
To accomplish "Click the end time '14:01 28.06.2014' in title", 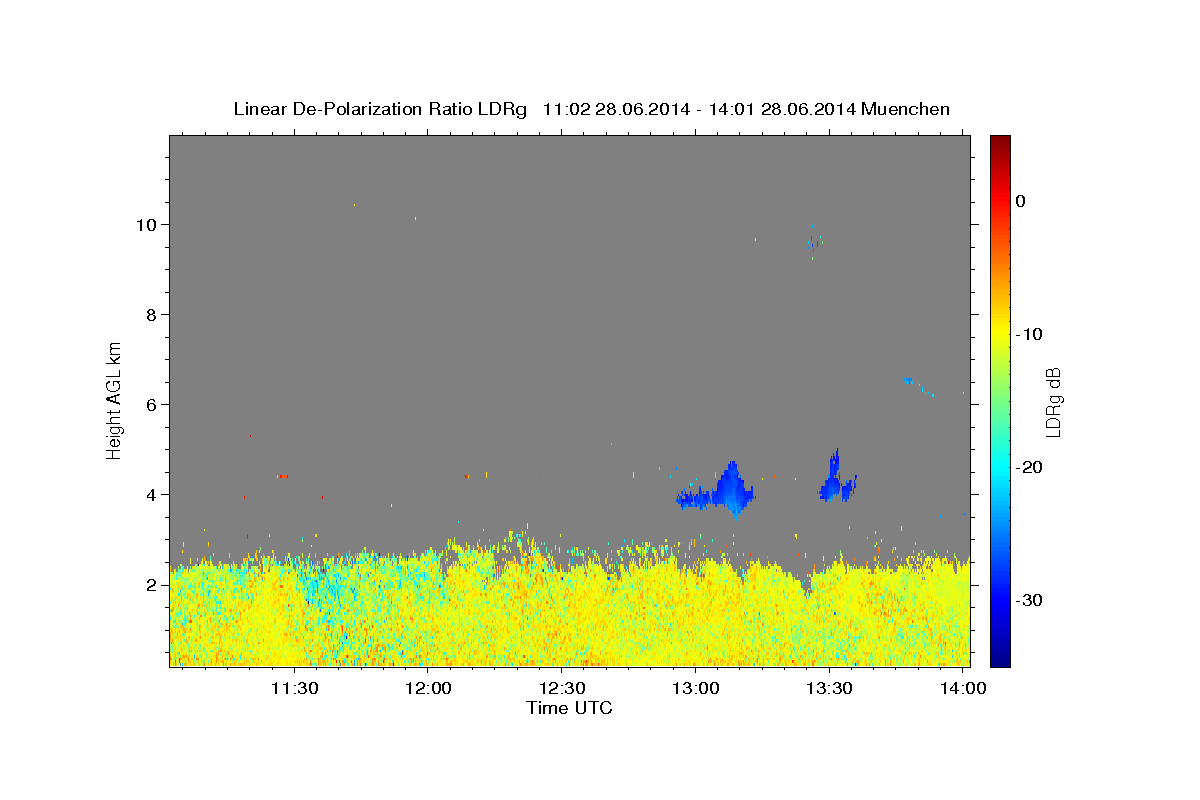I will (x=782, y=109).
